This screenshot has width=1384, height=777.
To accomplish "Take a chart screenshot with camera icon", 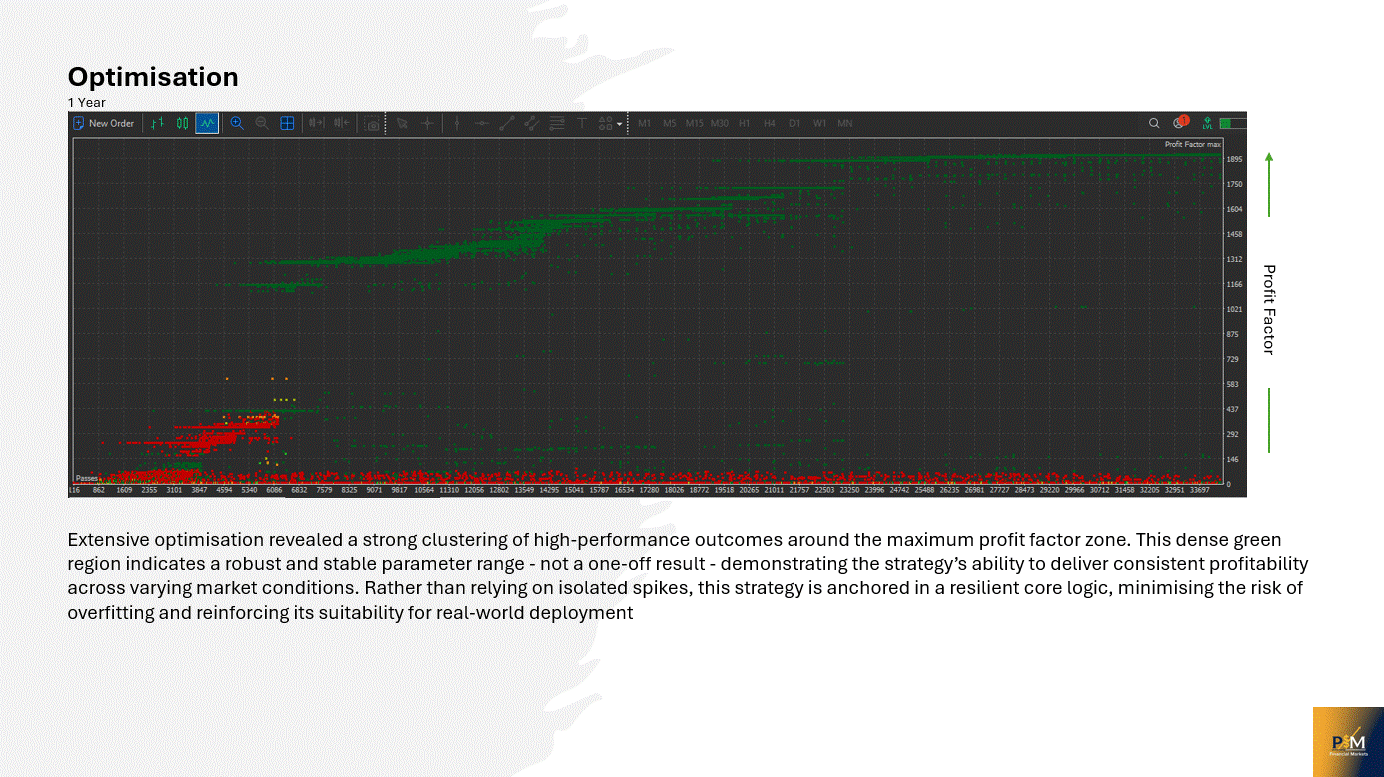I will click(x=372, y=124).
